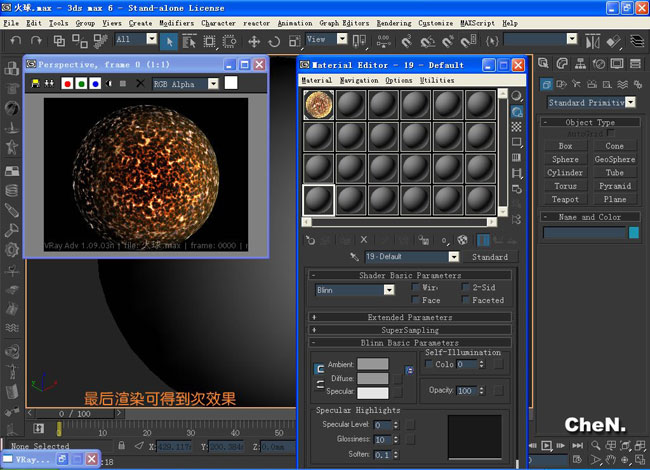Click the Undo arrow in main toolbar
This screenshot has width=650, height=470.
[15, 41]
